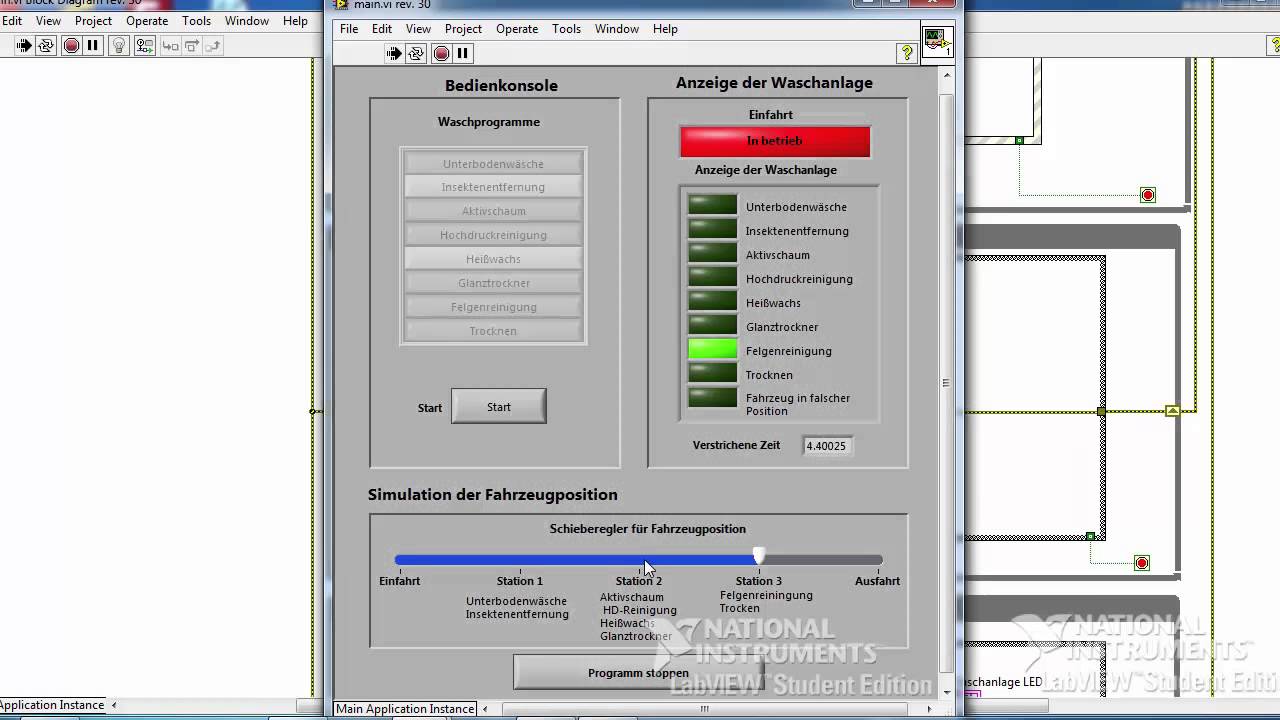
Task: Click Fahrzeug in falscher Position LED
Action: (712, 398)
